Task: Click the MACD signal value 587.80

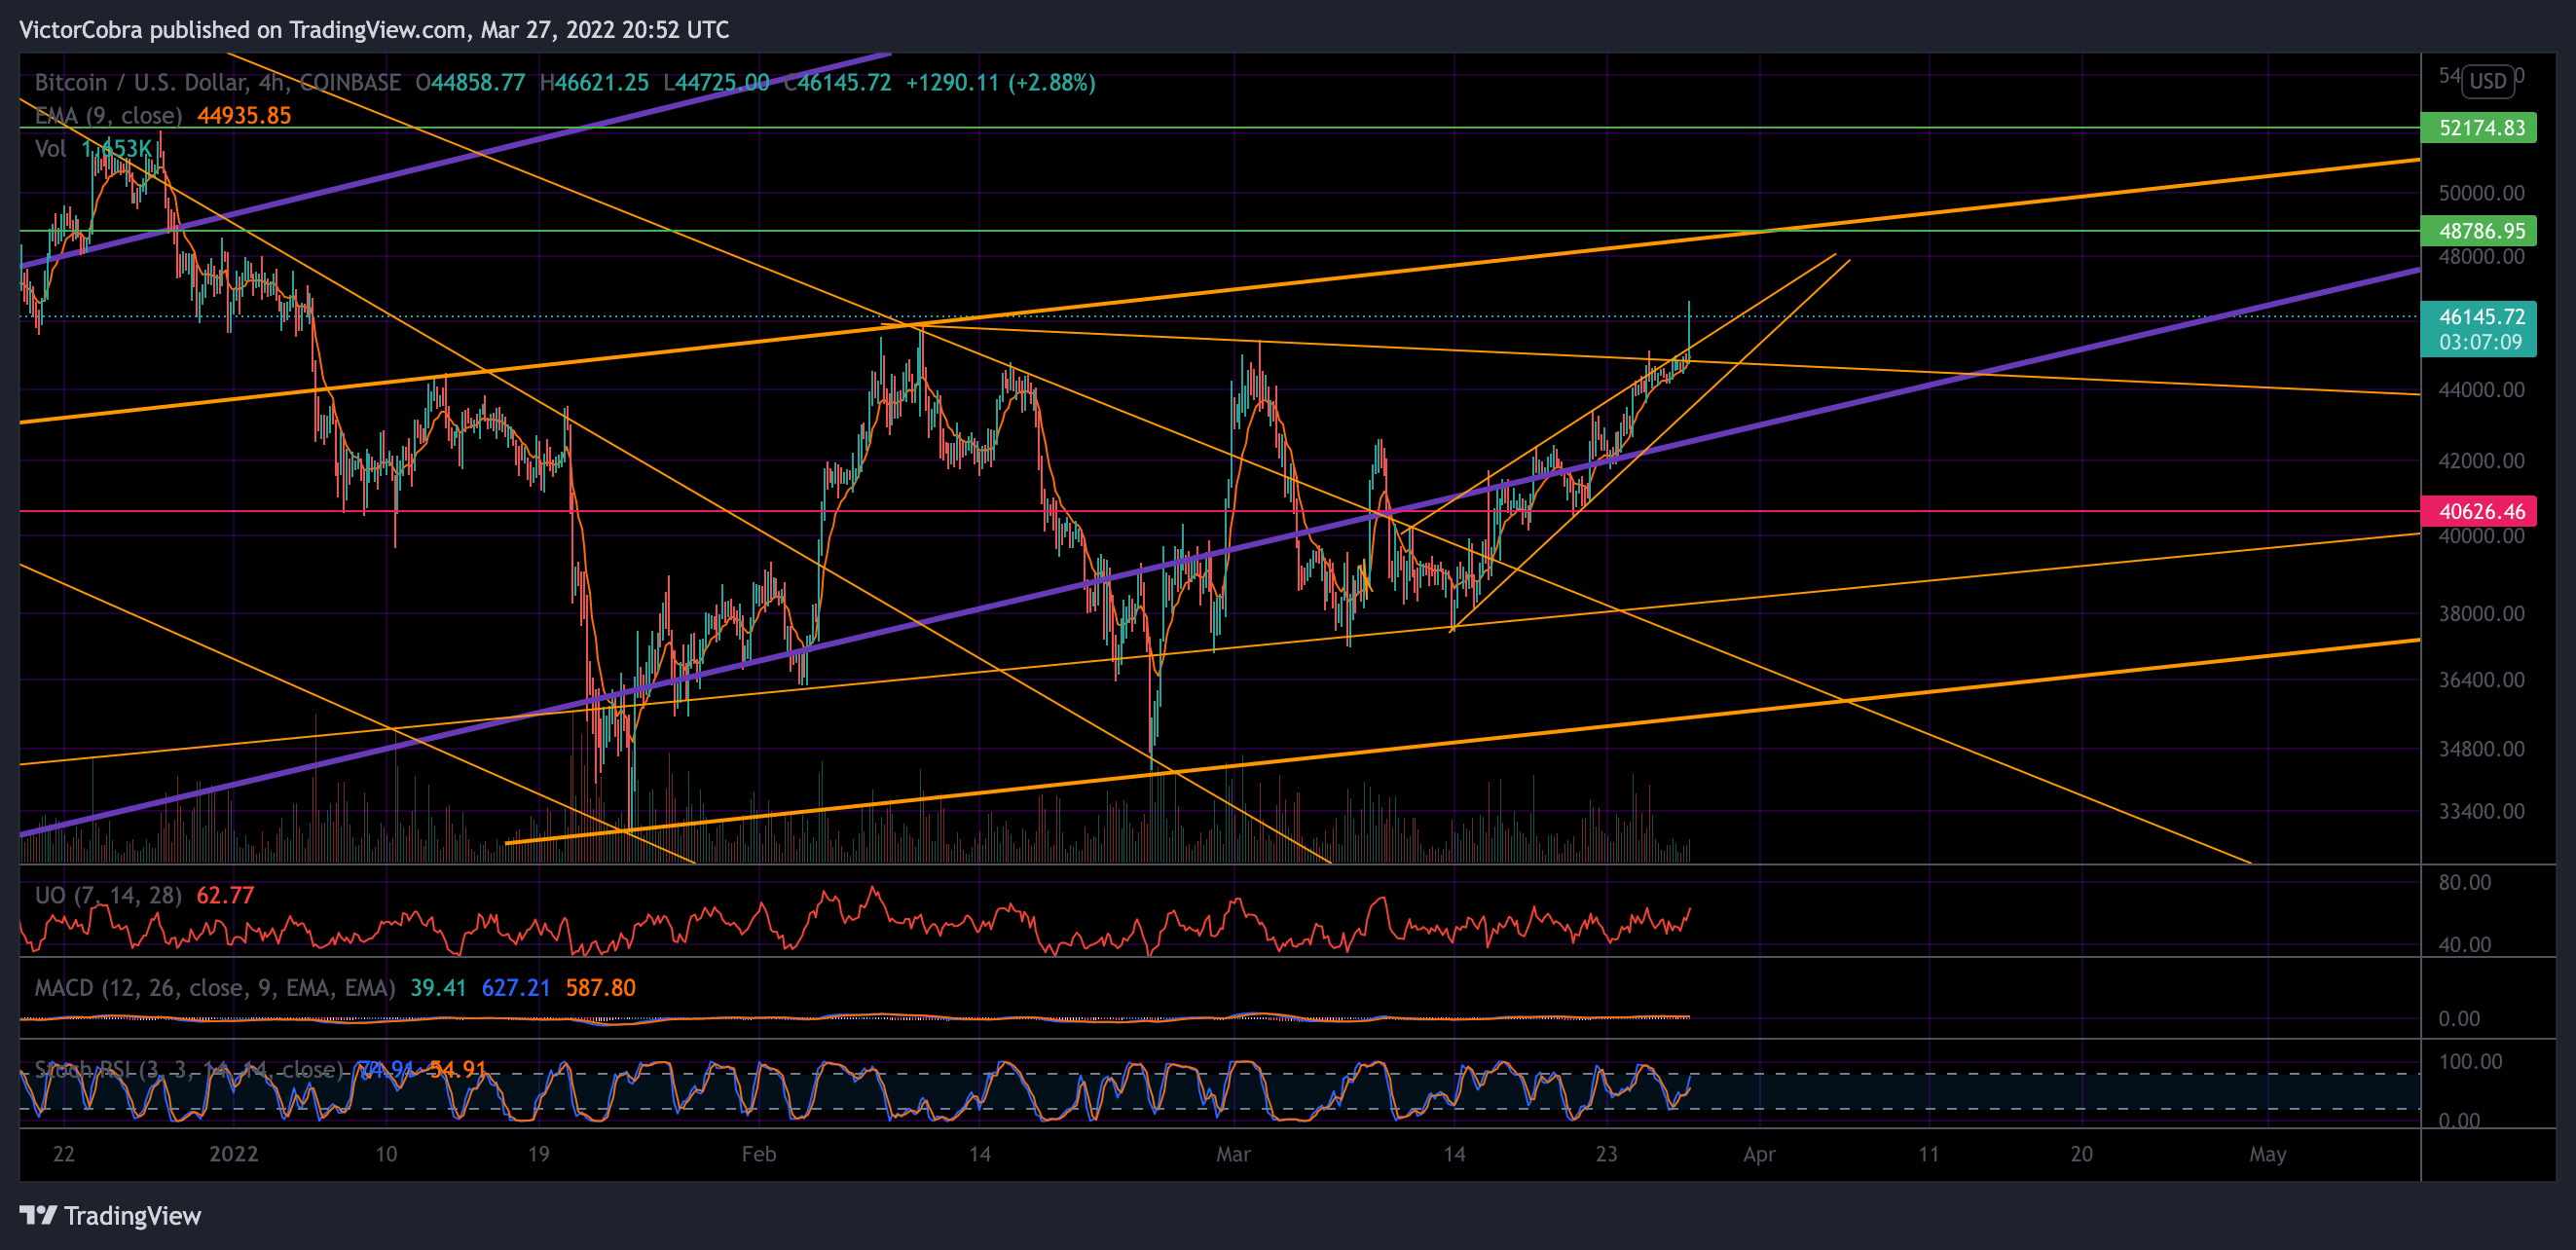Action: click(x=601, y=988)
